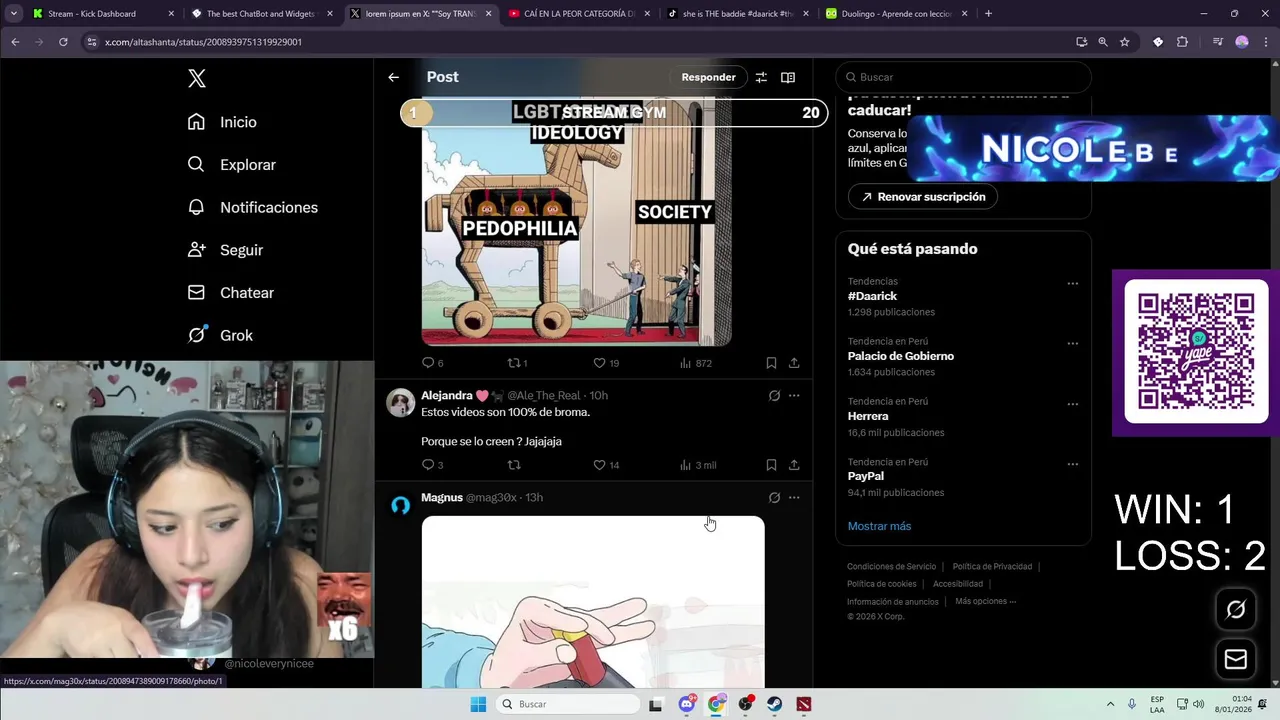The image size is (1280, 720).
Task: Switch to Stream - Kick Dashboard tab
Action: click(103, 14)
